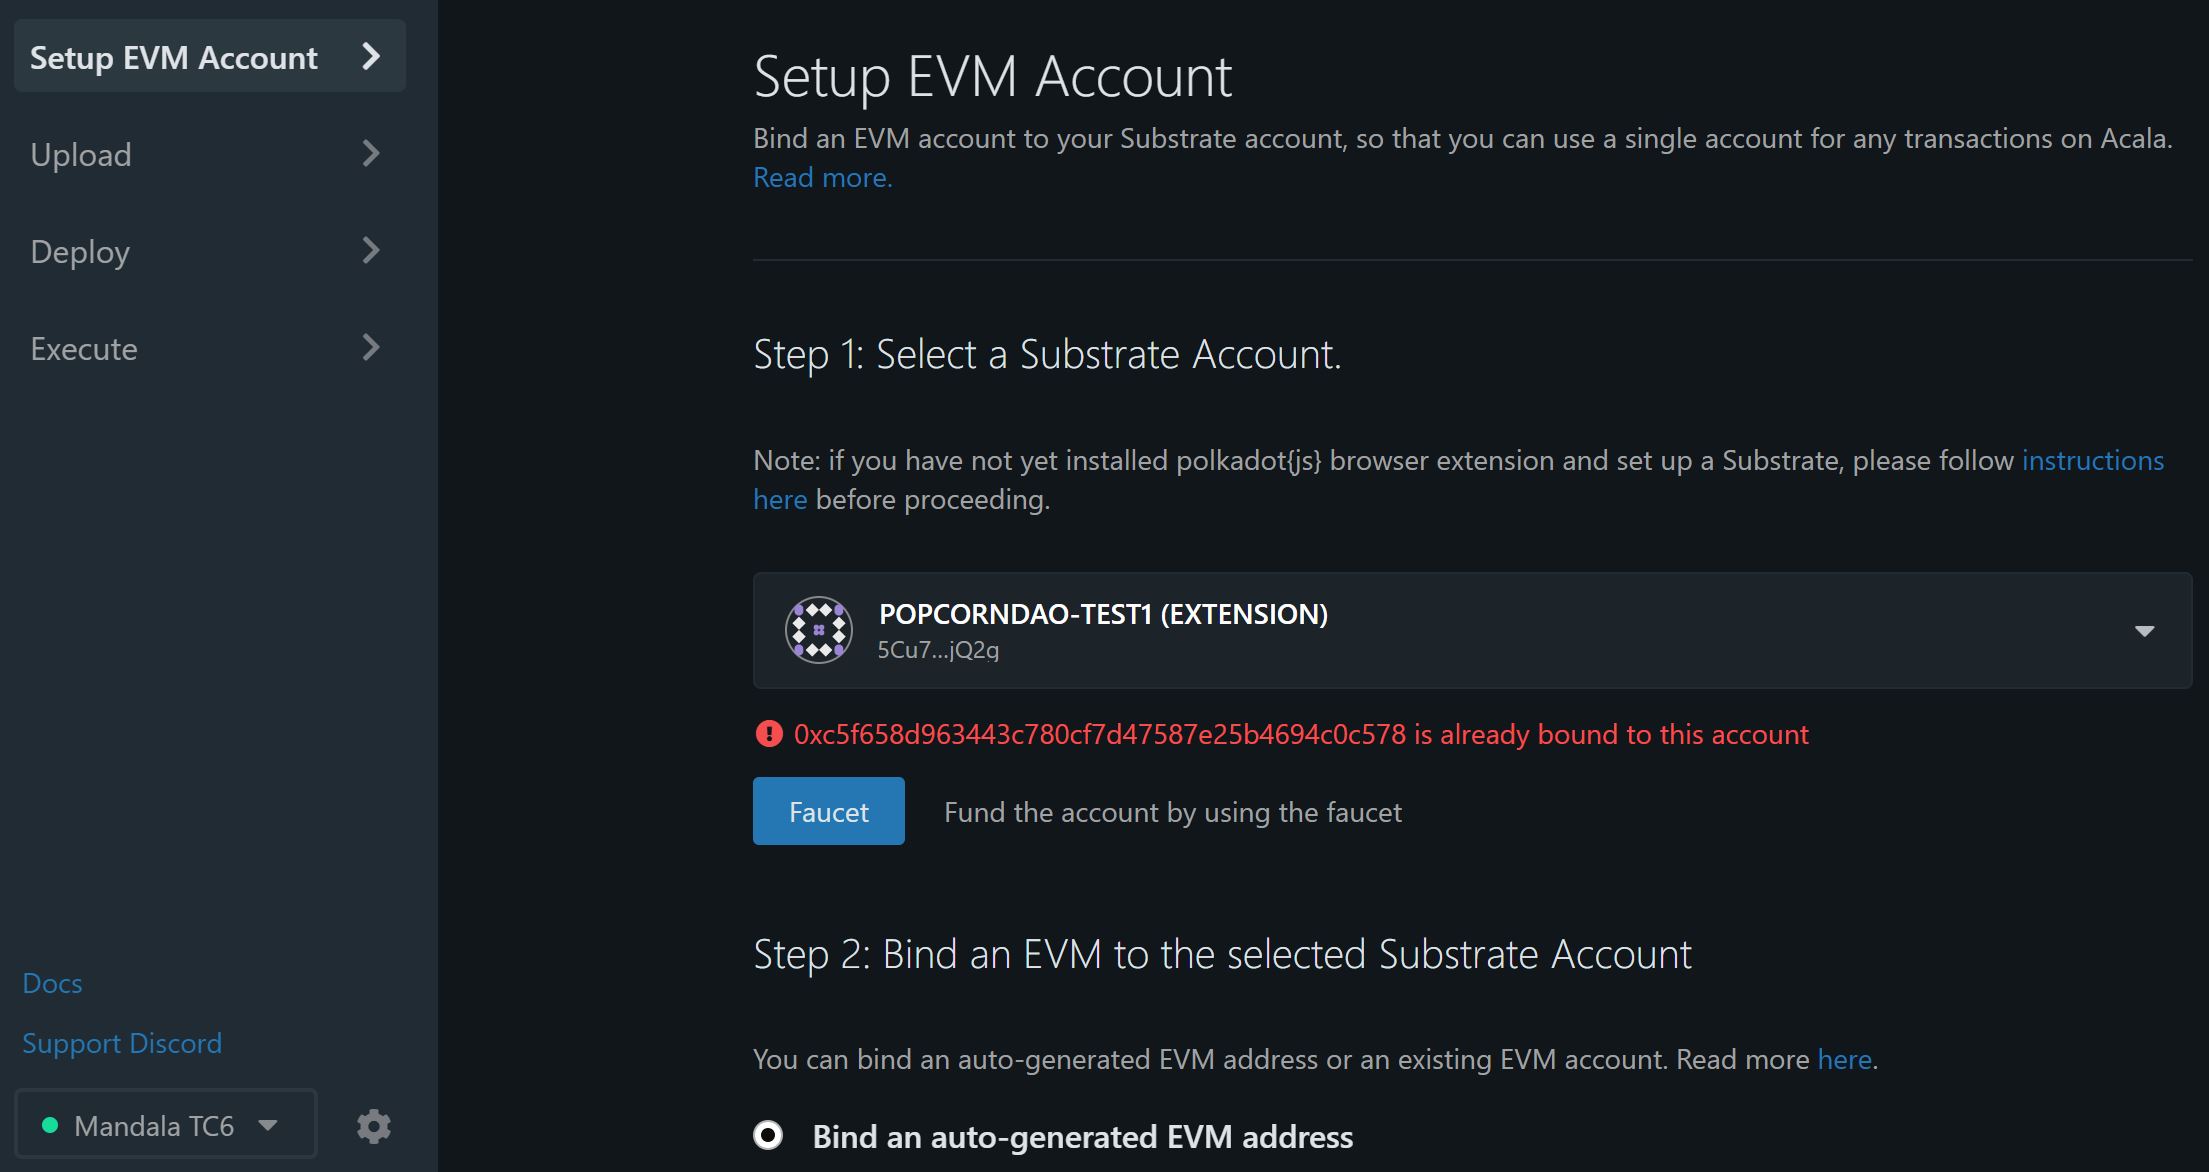Visit the Support Discord link
Image resolution: width=2209 pixels, height=1172 pixels.
coord(122,1043)
